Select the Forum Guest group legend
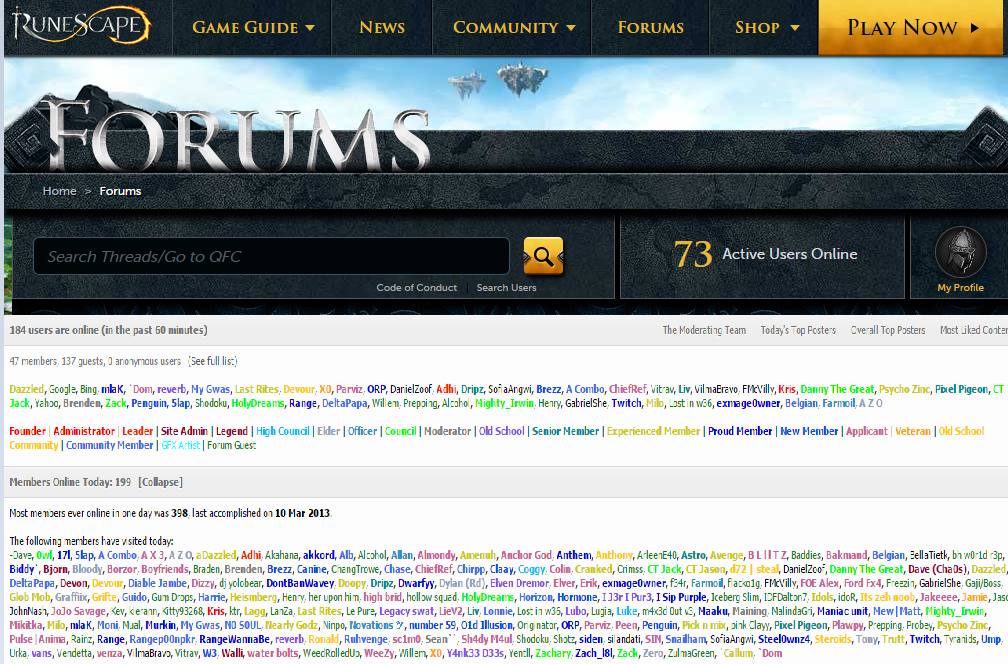Screen dimensions: 1008x664 231,445
